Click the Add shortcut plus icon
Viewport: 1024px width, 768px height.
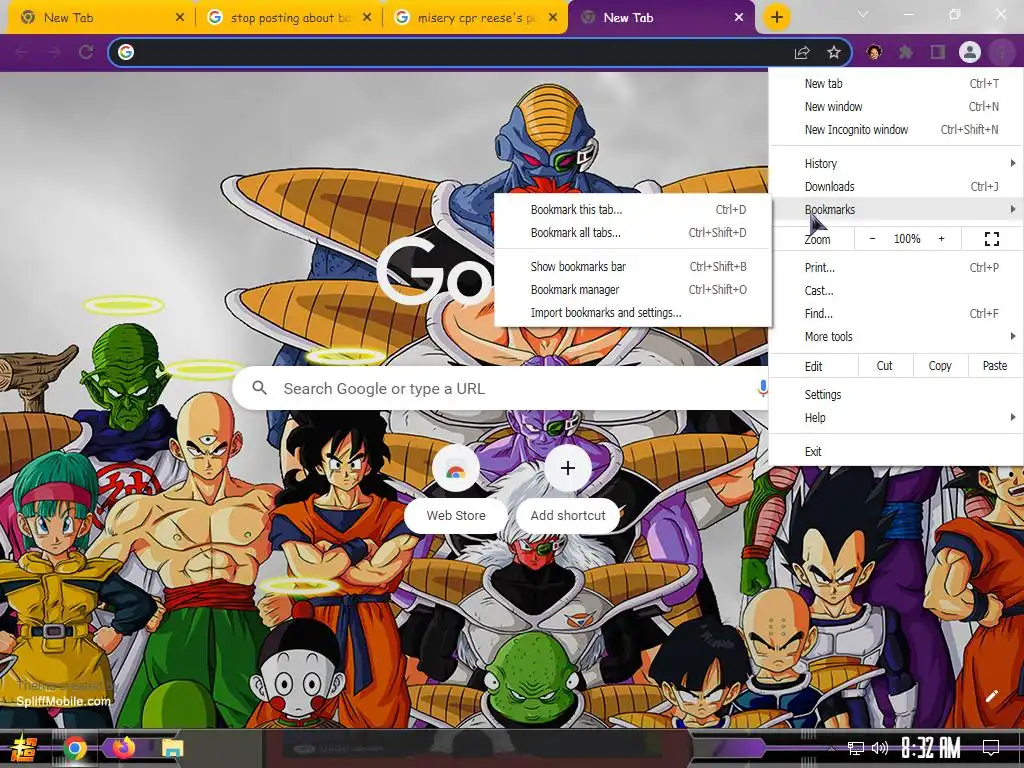coord(568,468)
